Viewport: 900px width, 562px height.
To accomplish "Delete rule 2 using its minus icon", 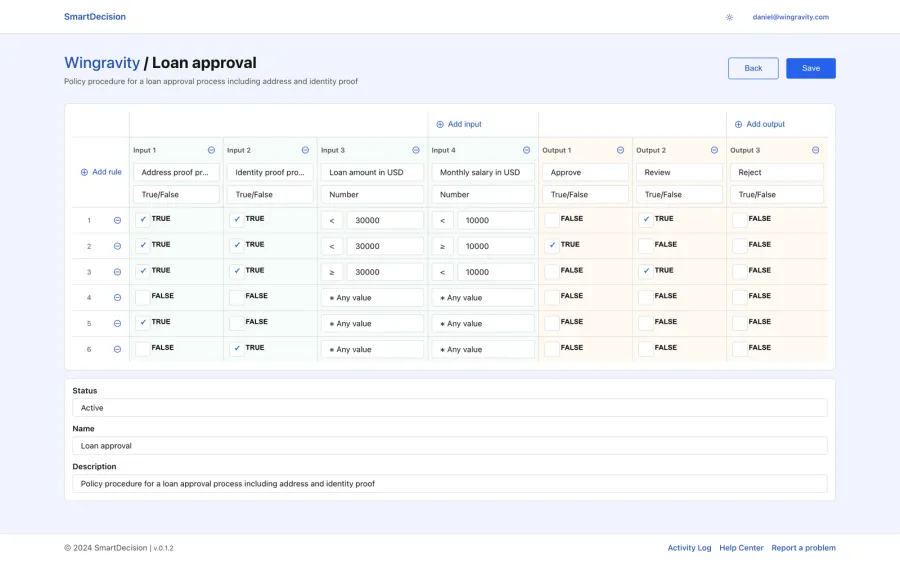I will pyautogui.click(x=117, y=246).
